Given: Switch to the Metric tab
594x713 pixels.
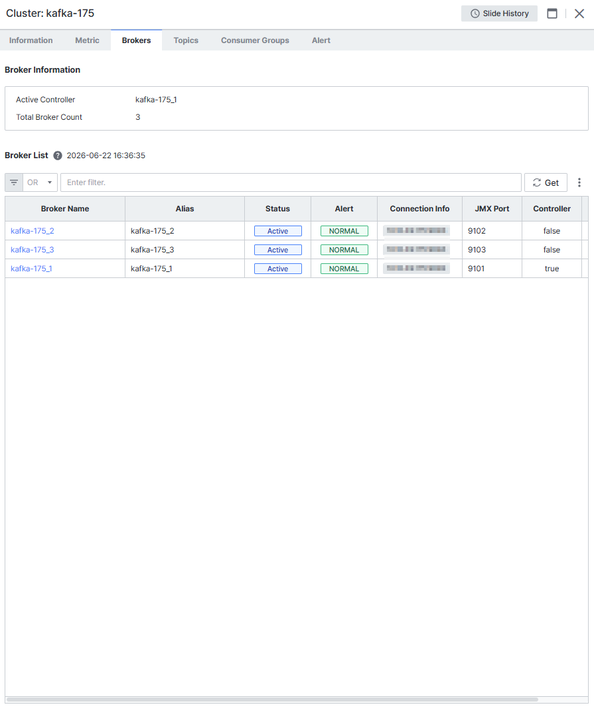Looking at the screenshot, I should click(87, 40).
